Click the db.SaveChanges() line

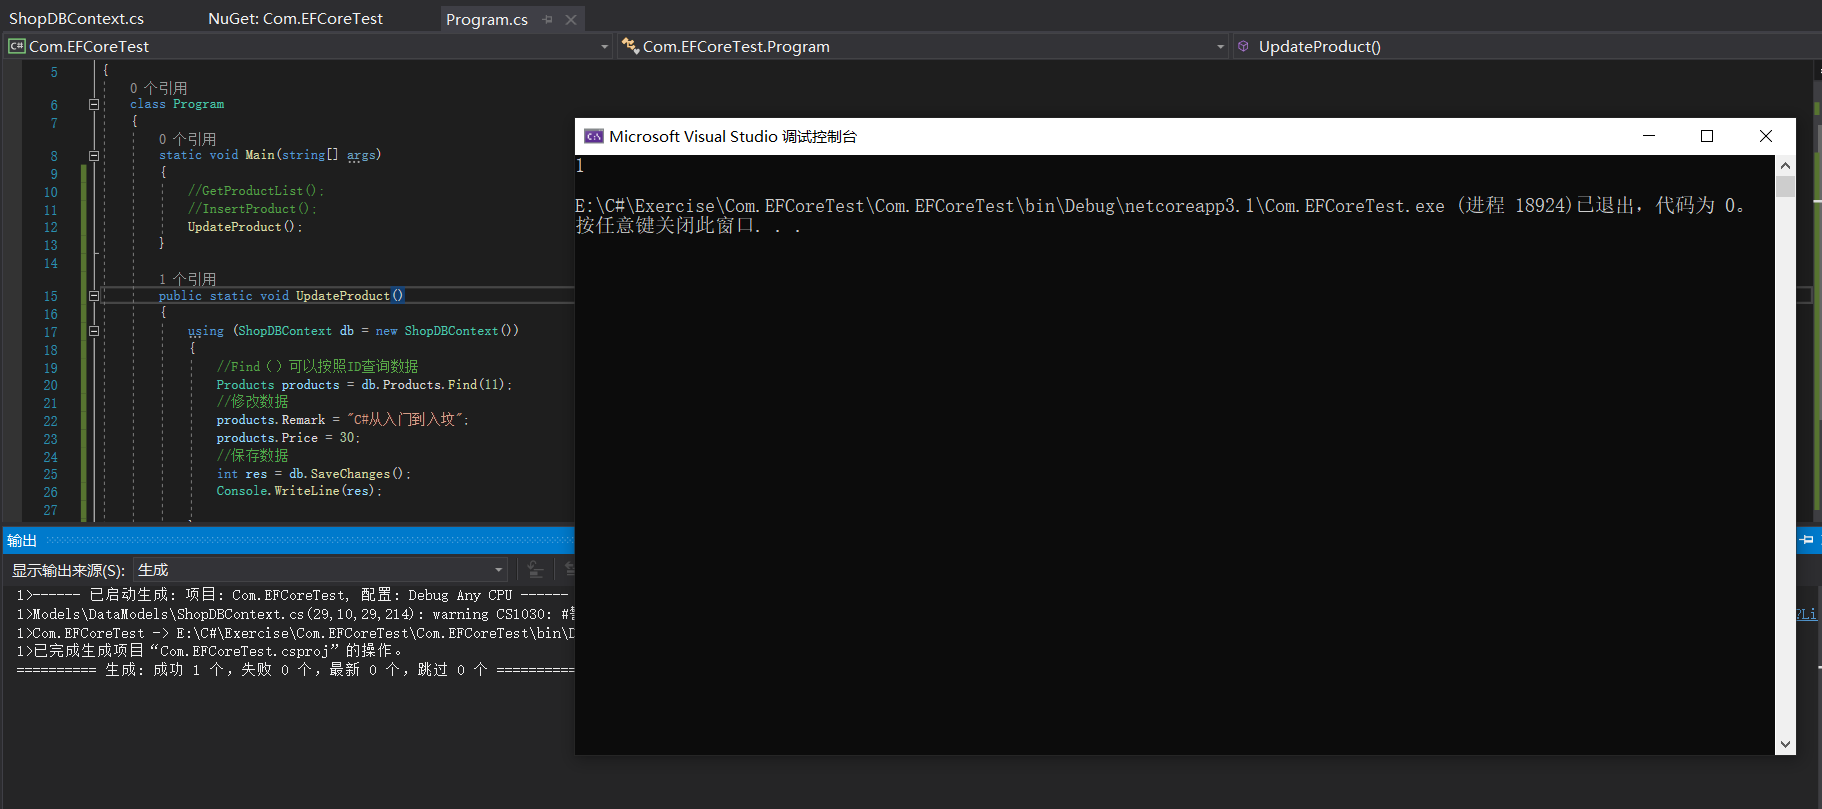click(x=313, y=474)
